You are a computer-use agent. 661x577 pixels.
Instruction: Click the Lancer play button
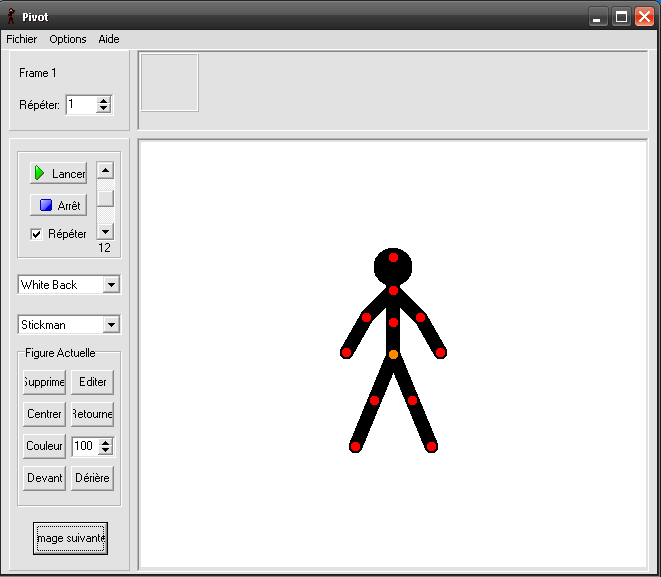coord(59,173)
